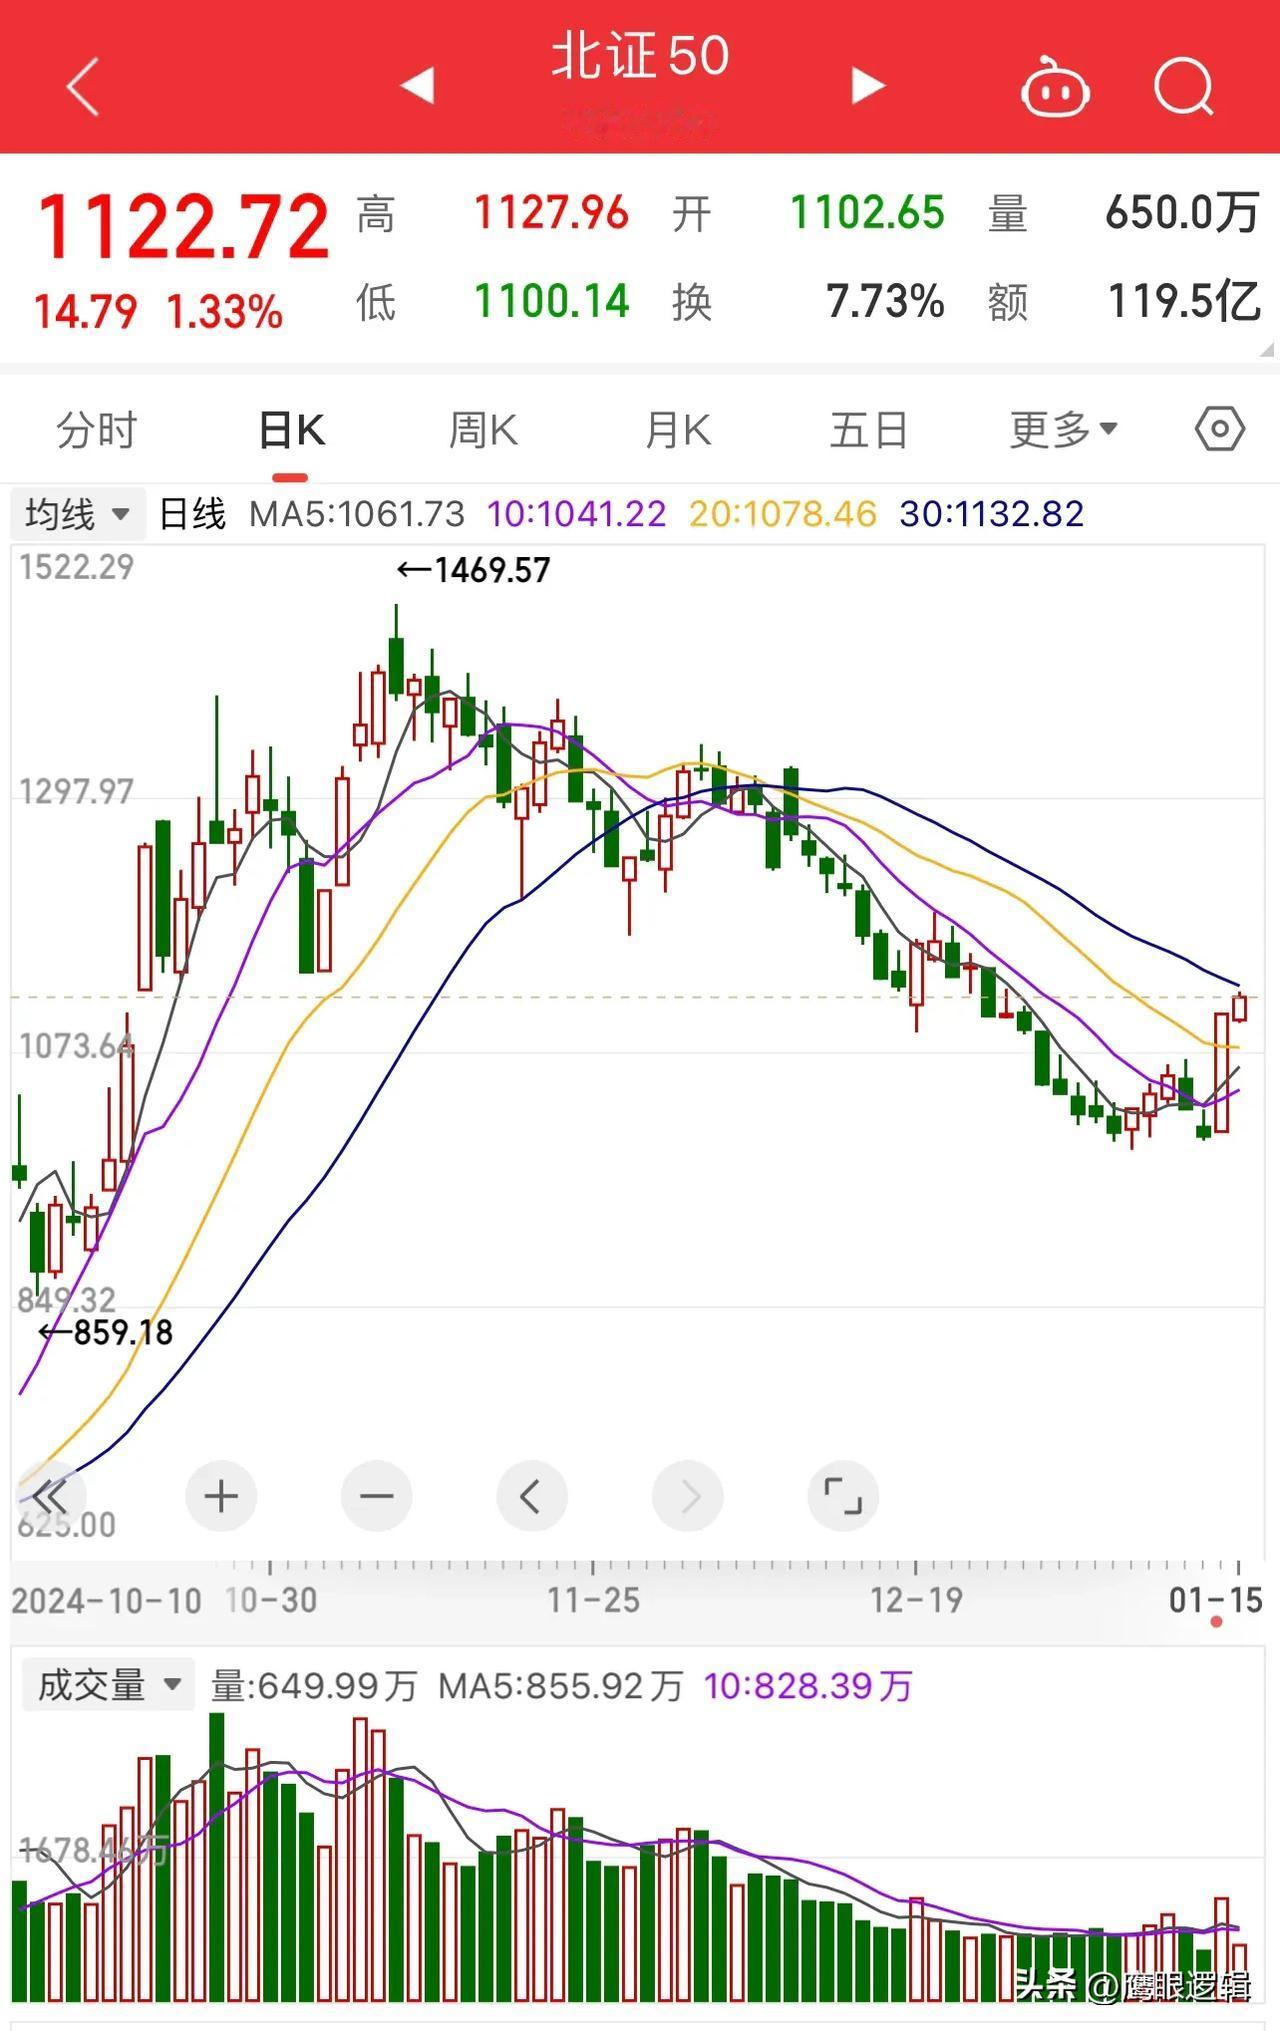Image resolution: width=1280 pixels, height=2031 pixels.
Task: Open the robot assistant icon
Action: (x=1054, y=87)
